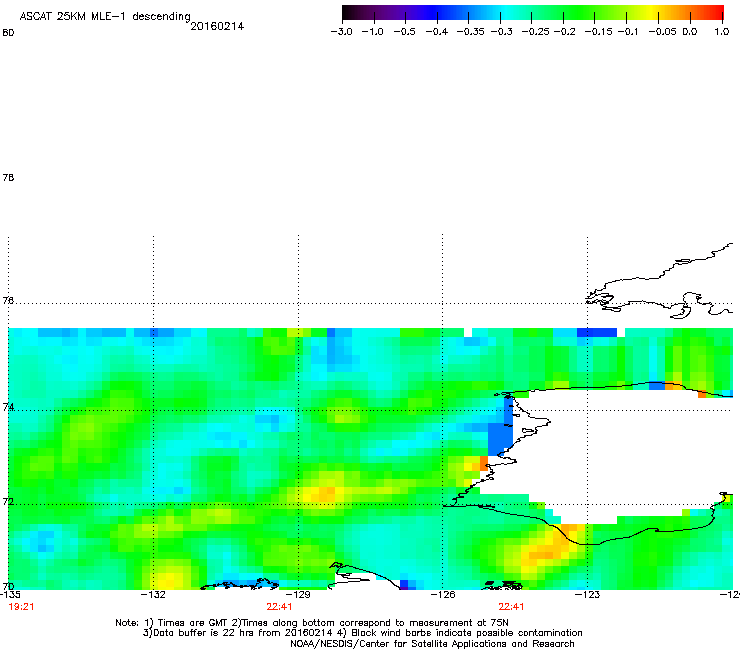Click the -0.35 colorbar tick label
Image resolution: width=740 pixels, height=650 pixels.
471,32
